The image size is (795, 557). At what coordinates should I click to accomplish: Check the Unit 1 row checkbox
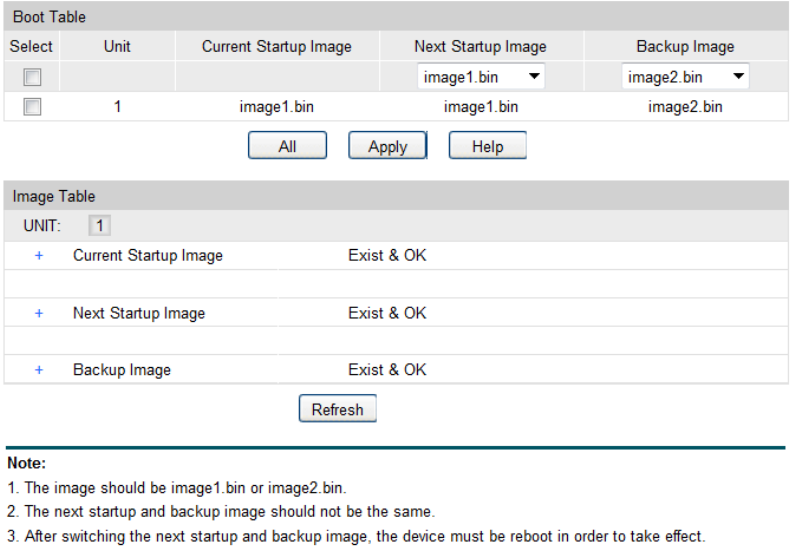tap(32, 107)
